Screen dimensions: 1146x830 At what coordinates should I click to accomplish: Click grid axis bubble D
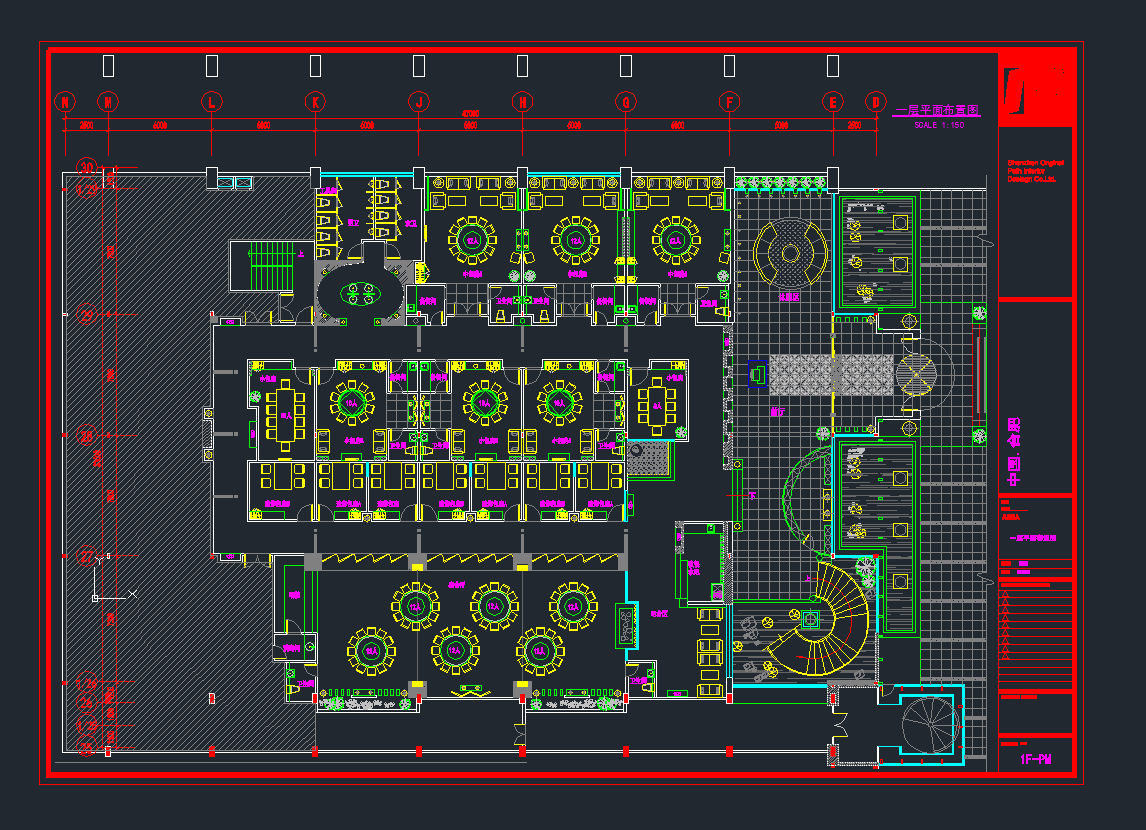876,102
